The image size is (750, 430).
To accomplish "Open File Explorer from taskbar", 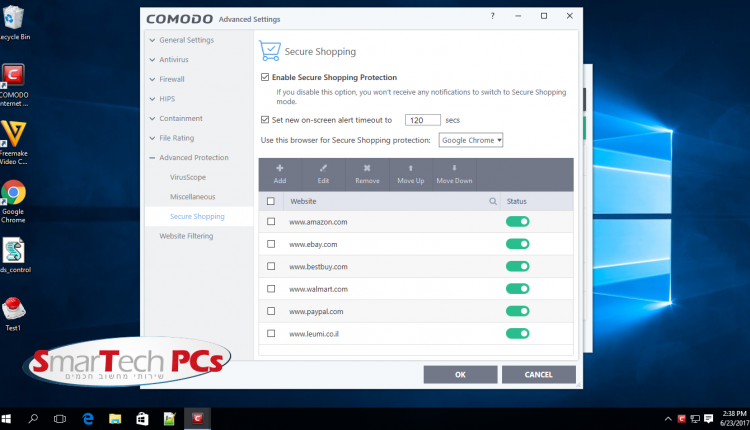I will pos(115,419).
